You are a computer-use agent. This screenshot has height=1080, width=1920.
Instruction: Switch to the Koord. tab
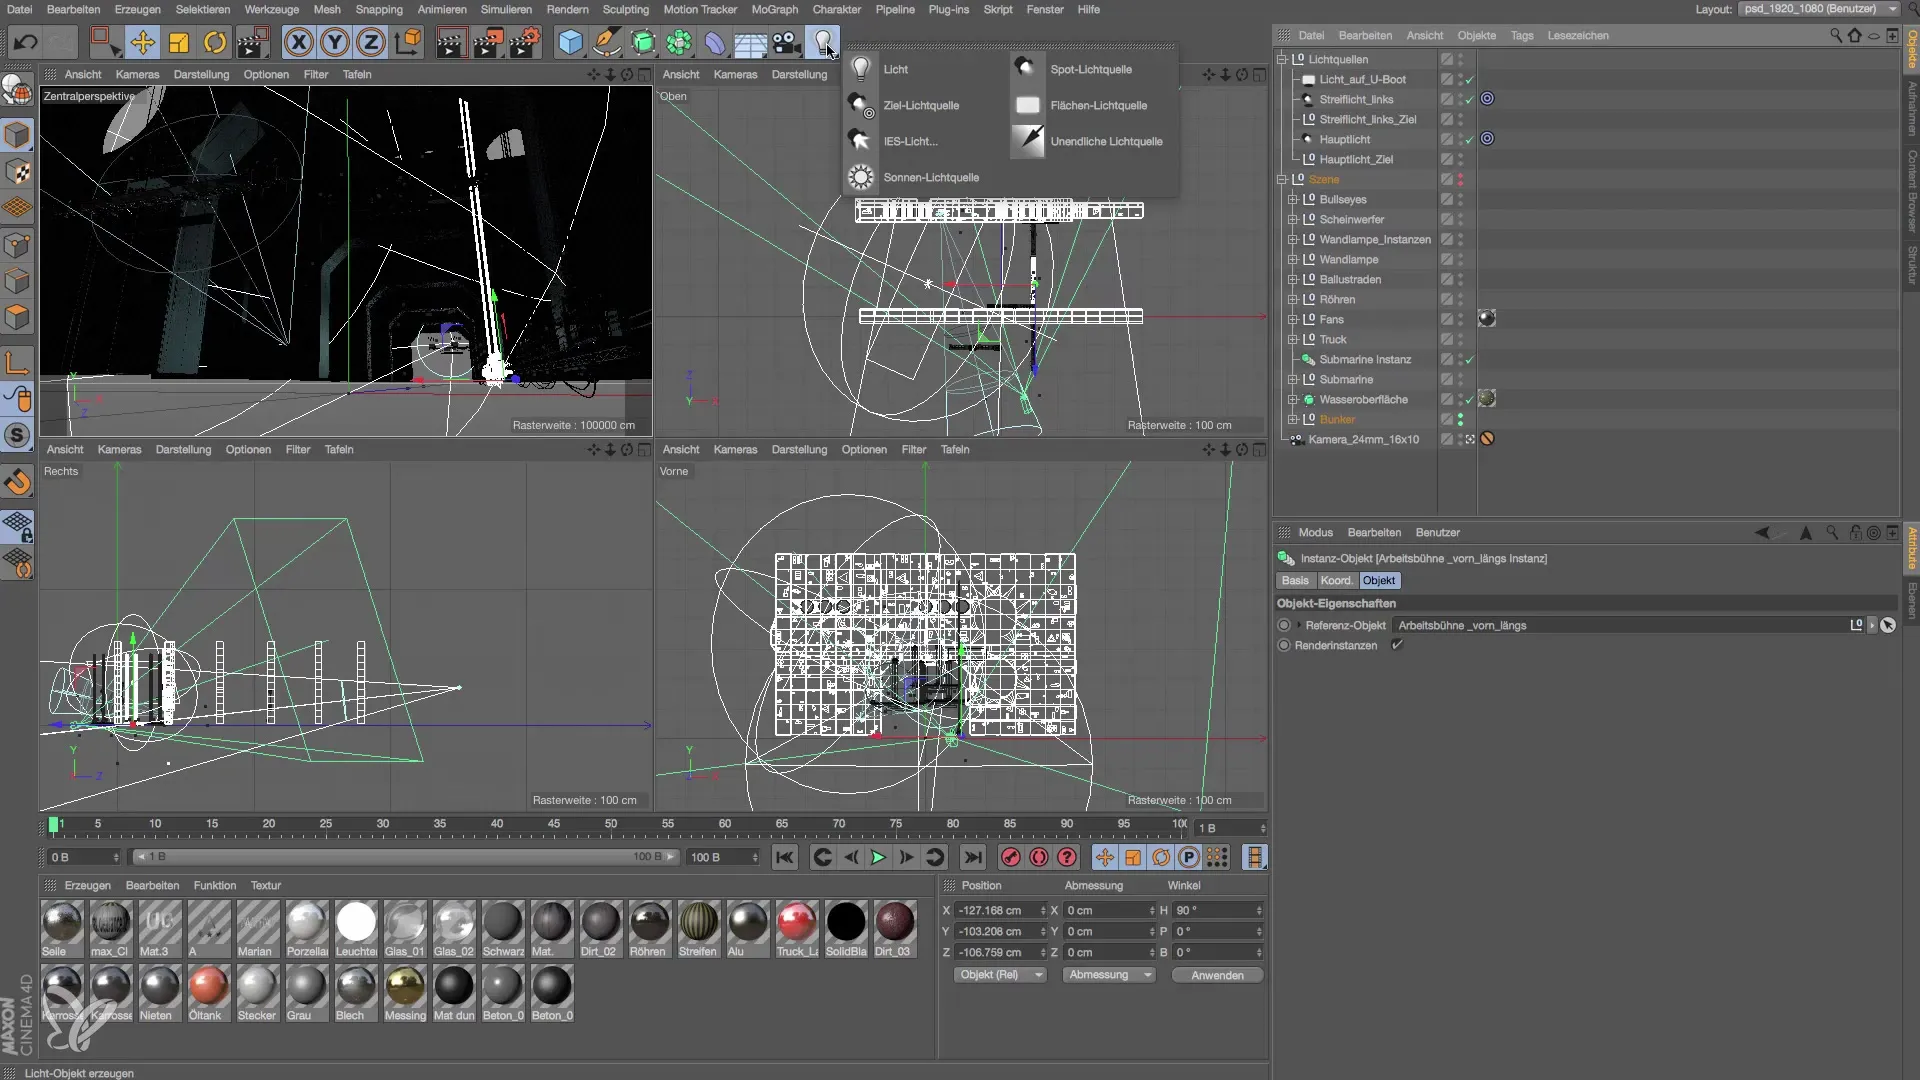(1336, 581)
